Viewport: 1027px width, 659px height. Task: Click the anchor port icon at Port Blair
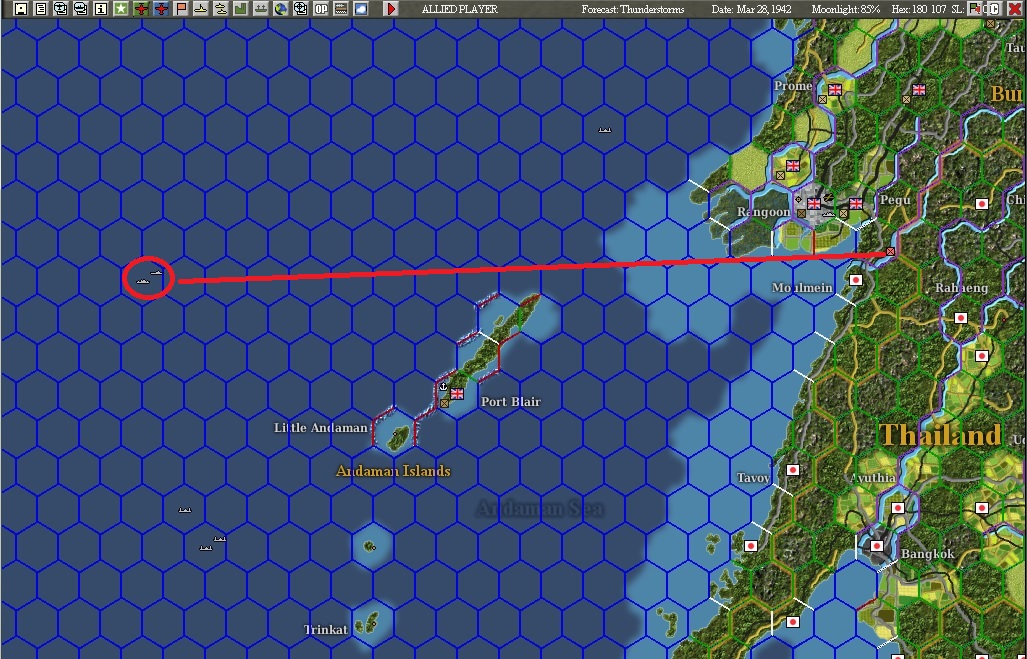coord(443,387)
